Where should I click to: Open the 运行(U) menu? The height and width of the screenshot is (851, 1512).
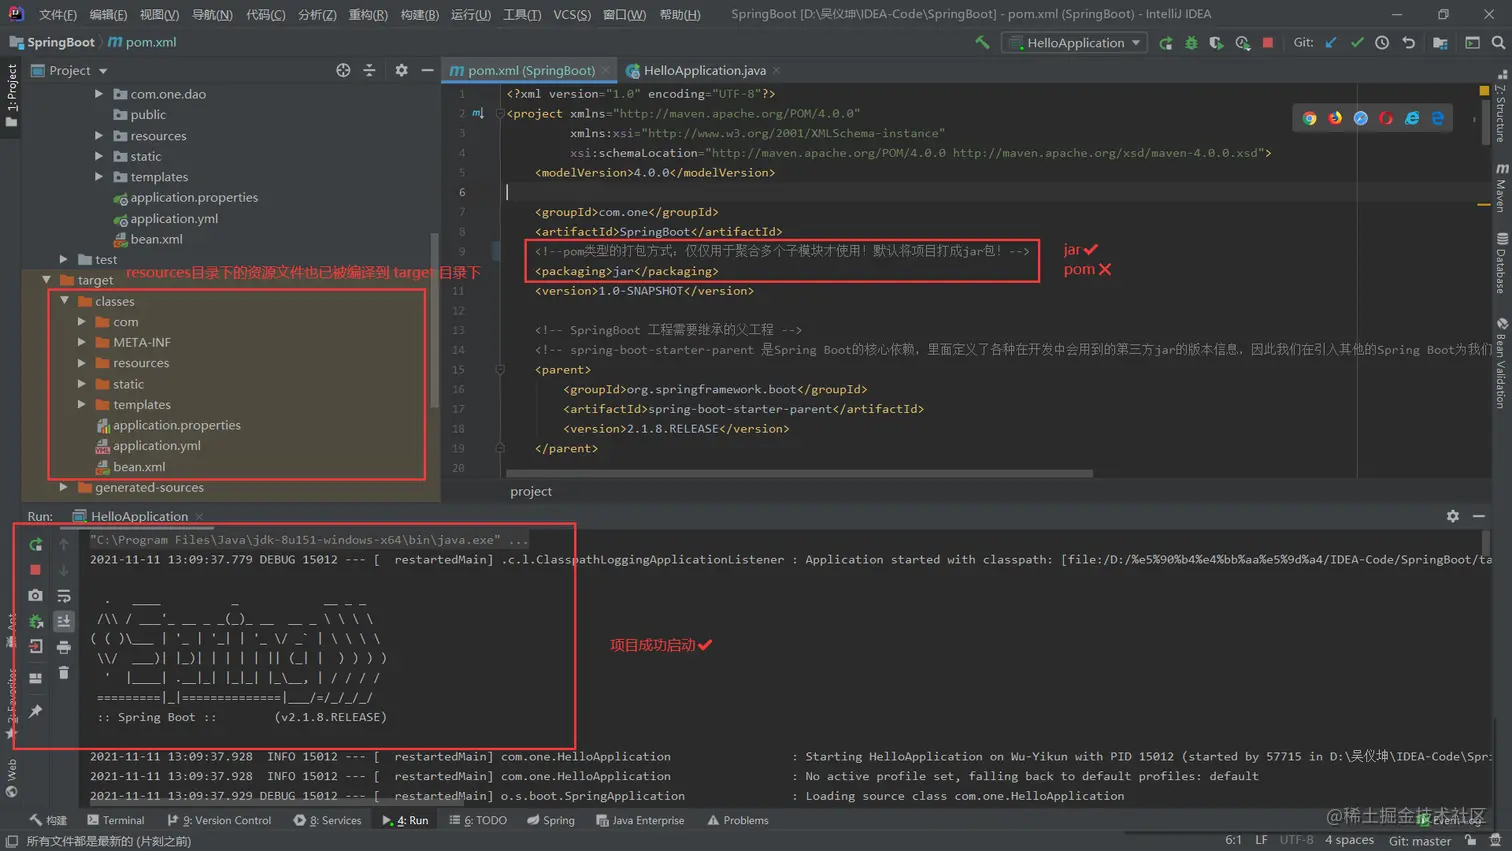[x=471, y=15]
